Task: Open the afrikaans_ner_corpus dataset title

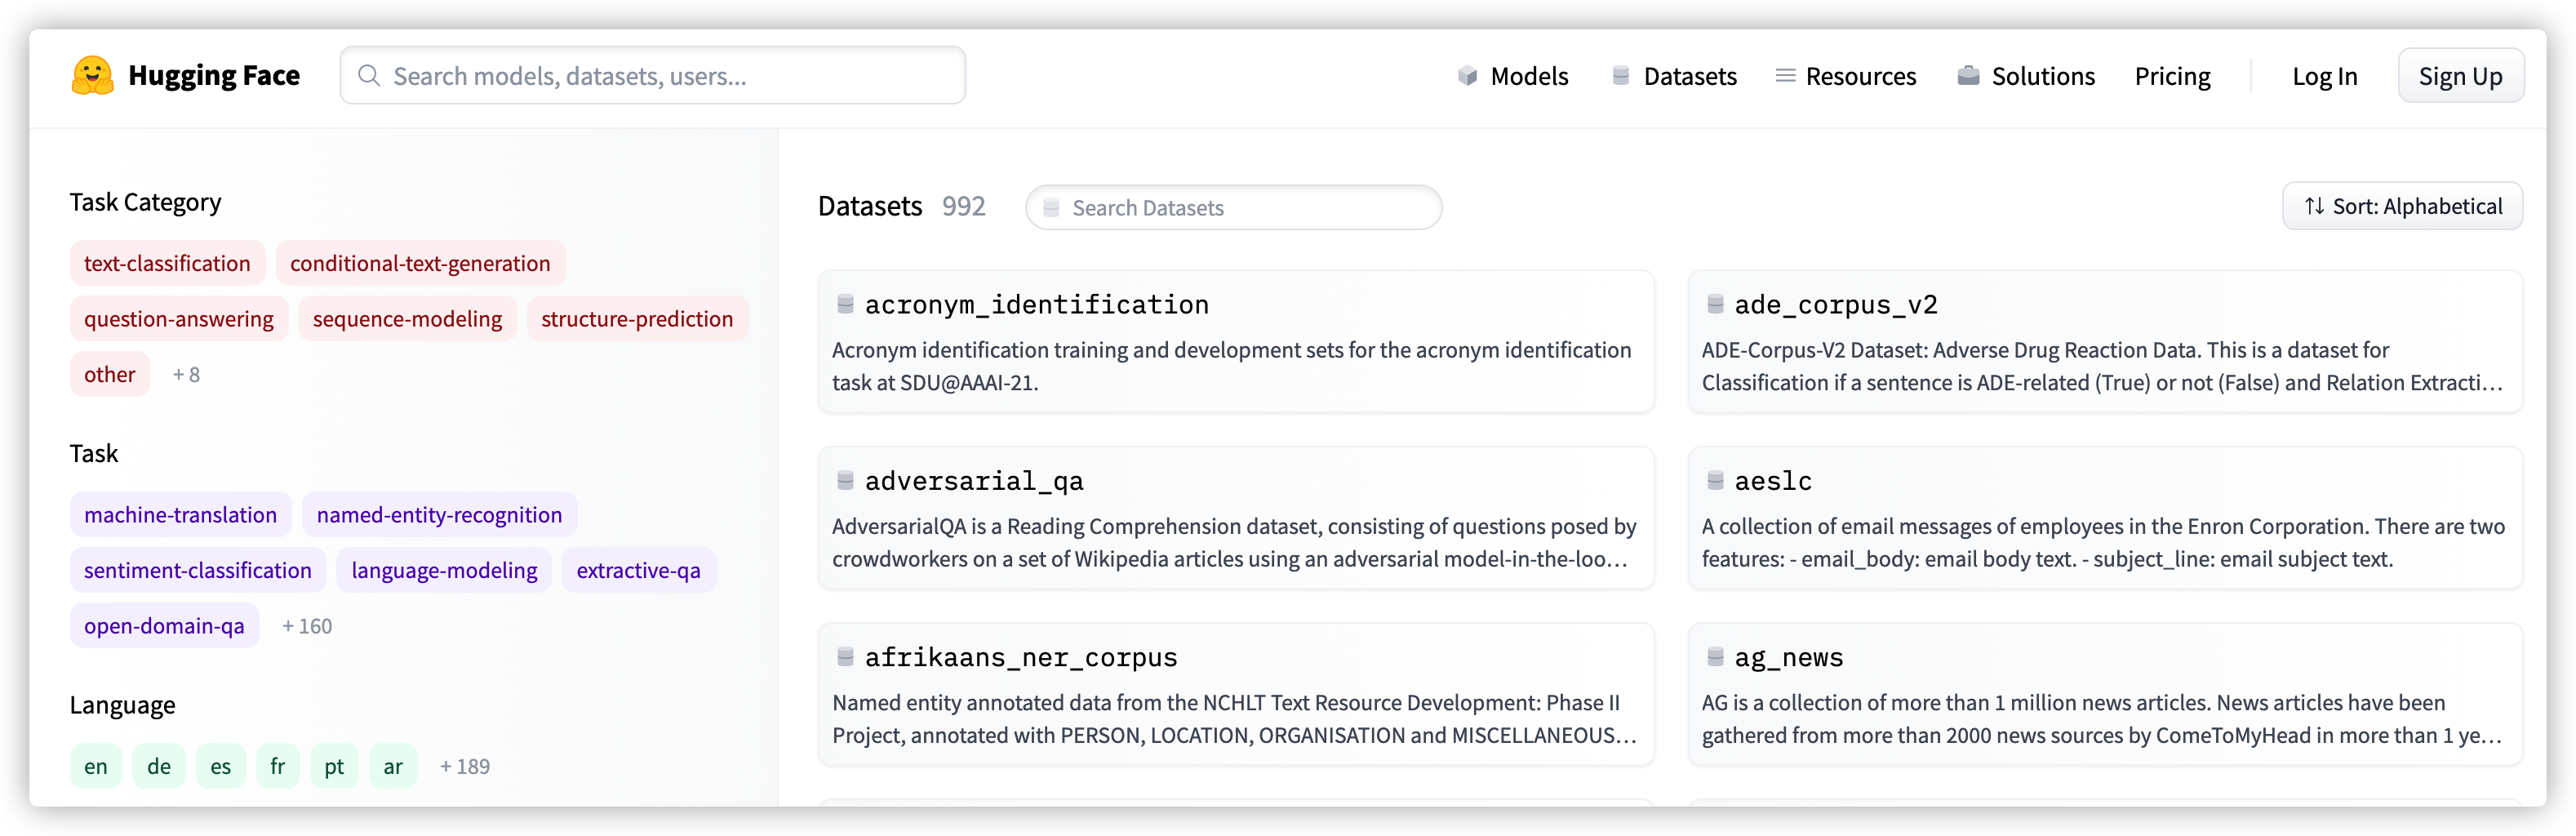Action: [x=1021, y=657]
